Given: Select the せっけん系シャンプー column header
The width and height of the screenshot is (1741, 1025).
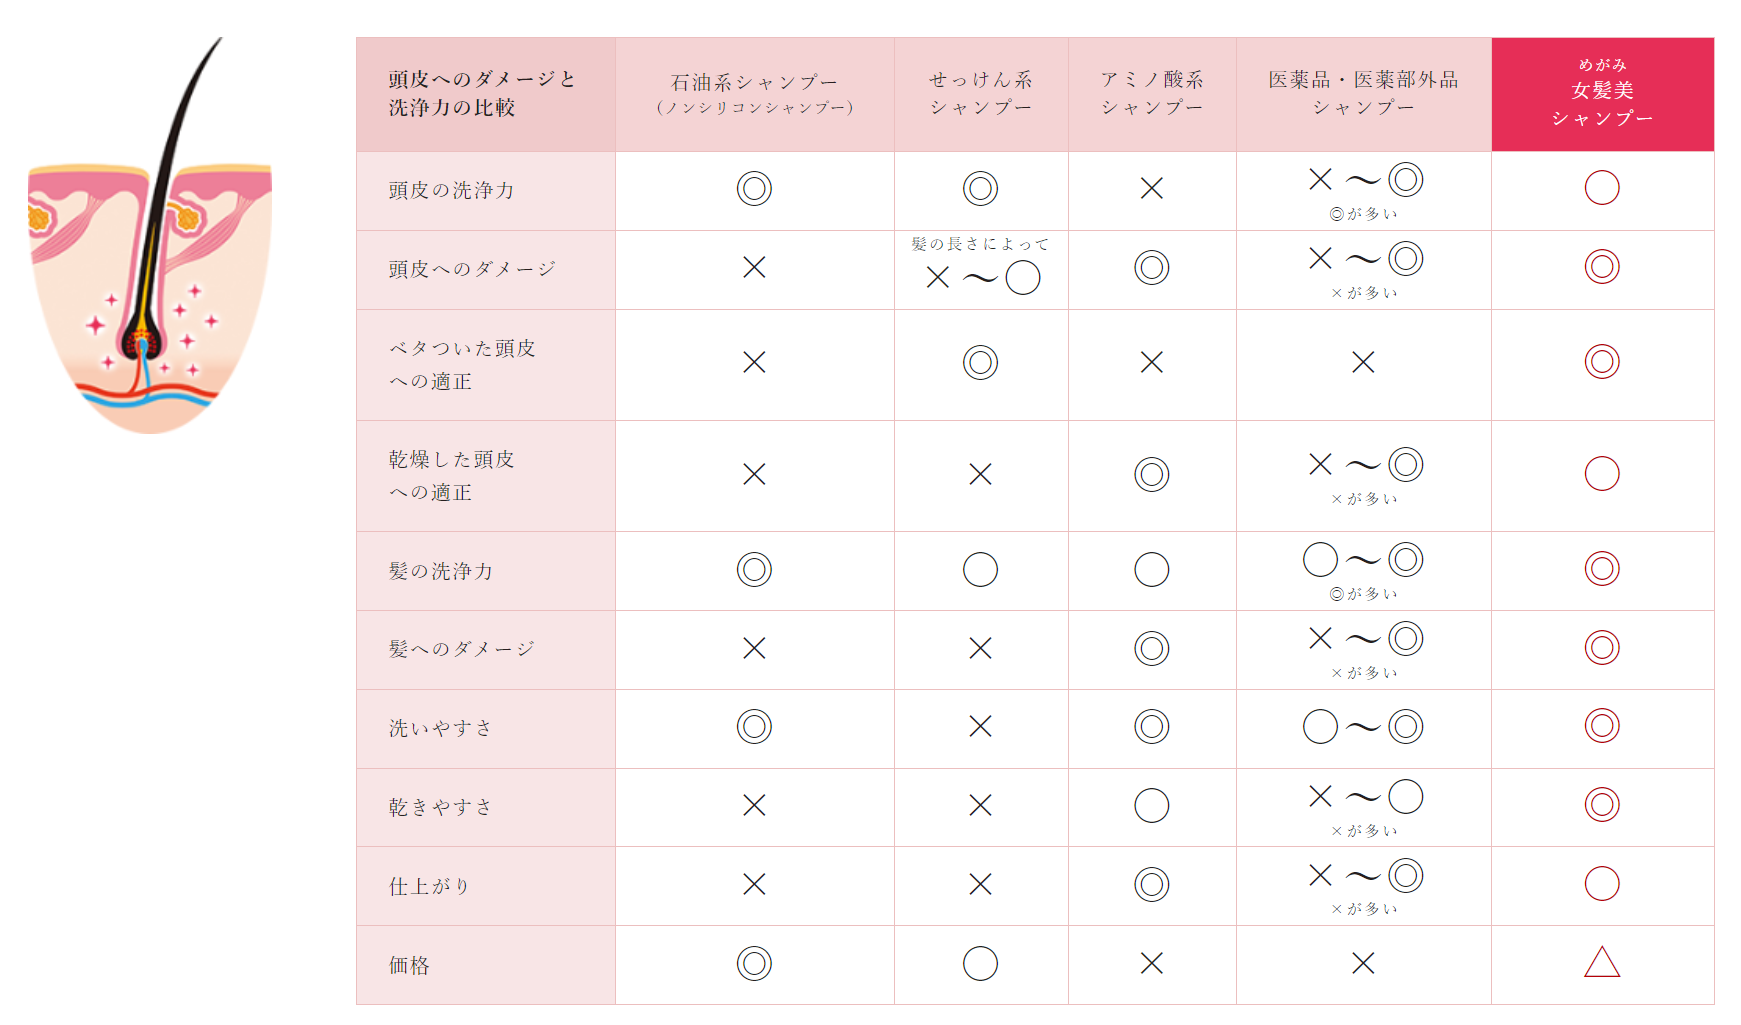Looking at the screenshot, I should [980, 94].
